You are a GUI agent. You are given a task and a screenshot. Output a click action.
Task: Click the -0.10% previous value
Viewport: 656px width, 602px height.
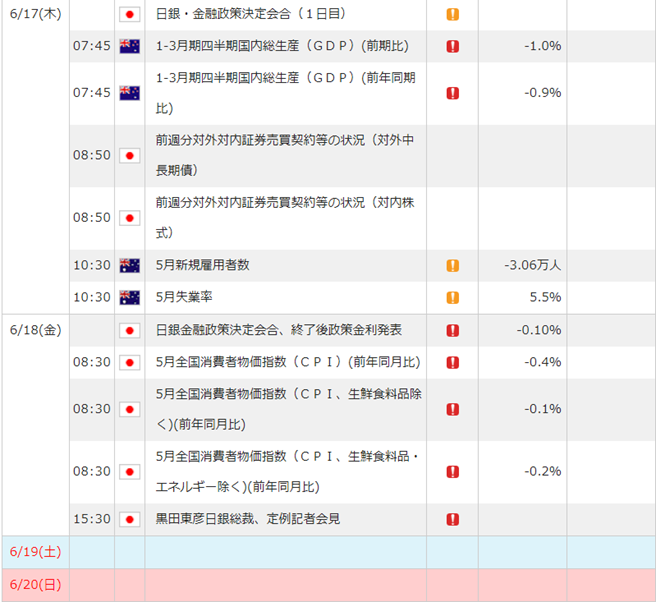click(539, 330)
